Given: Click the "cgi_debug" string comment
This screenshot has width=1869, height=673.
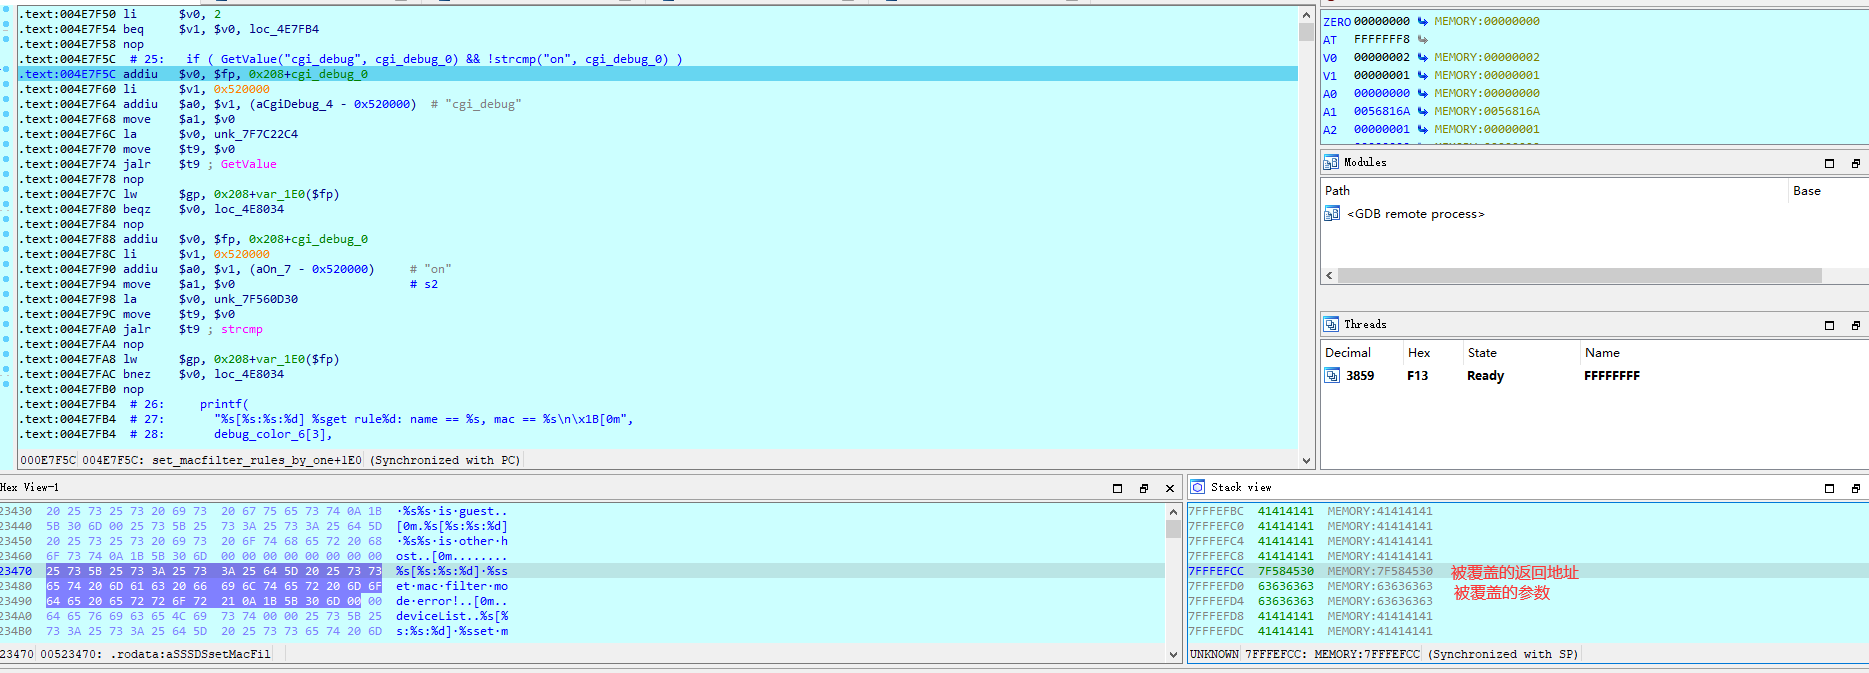Looking at the screenshot, I should pos(475,104).
